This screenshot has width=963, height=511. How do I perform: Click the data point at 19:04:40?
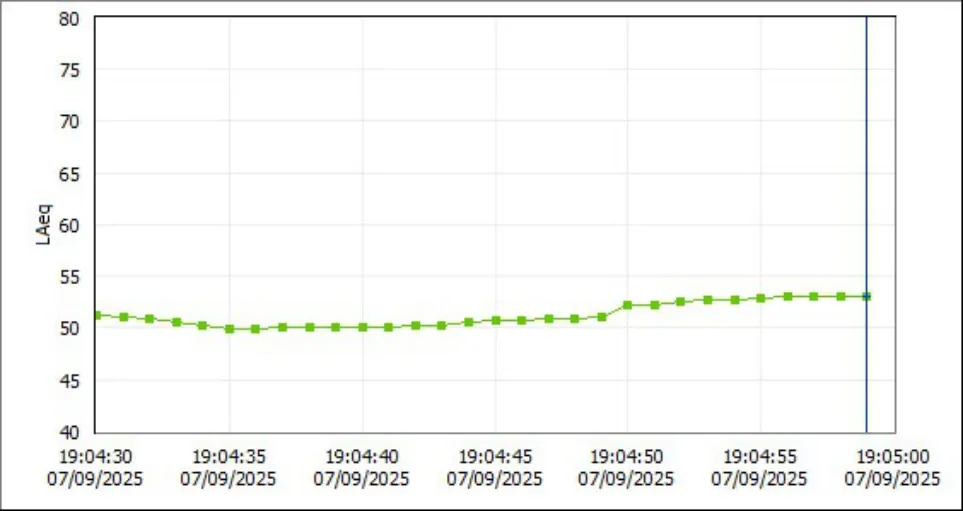click(x=362, y=327)
